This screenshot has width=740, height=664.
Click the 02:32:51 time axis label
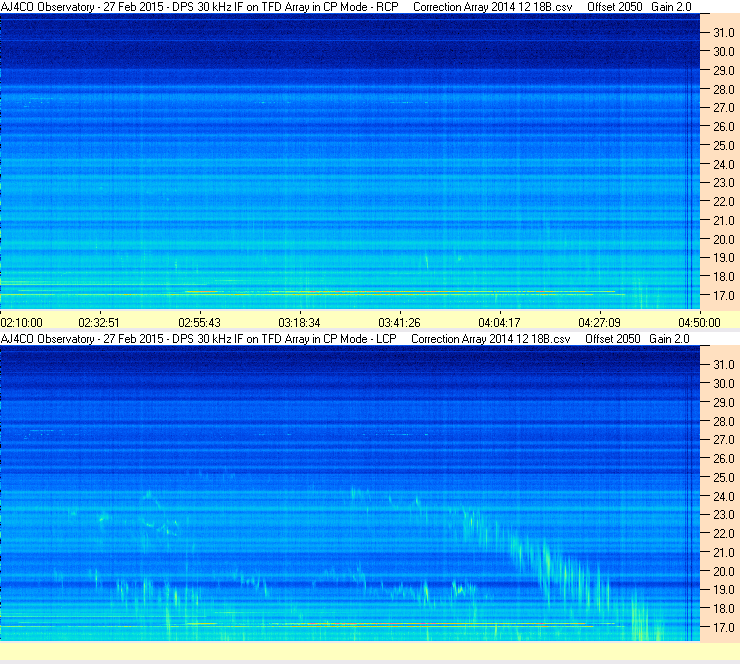[x=99, y=323]
